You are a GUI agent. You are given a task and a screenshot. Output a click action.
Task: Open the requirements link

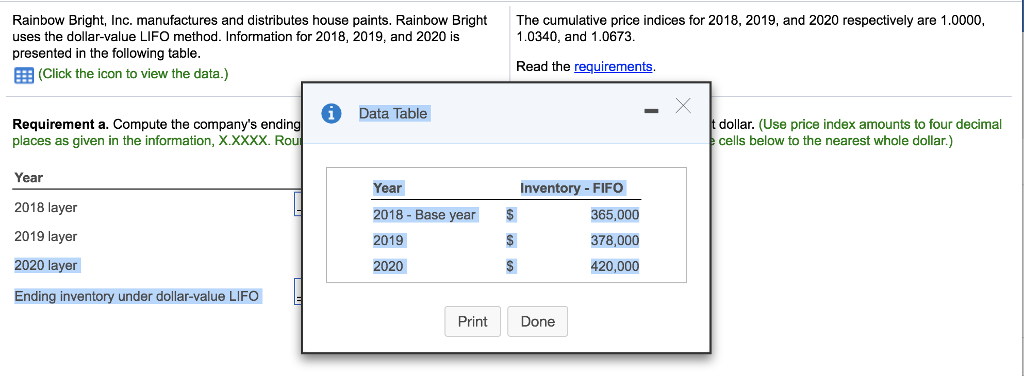pos(613,67)
